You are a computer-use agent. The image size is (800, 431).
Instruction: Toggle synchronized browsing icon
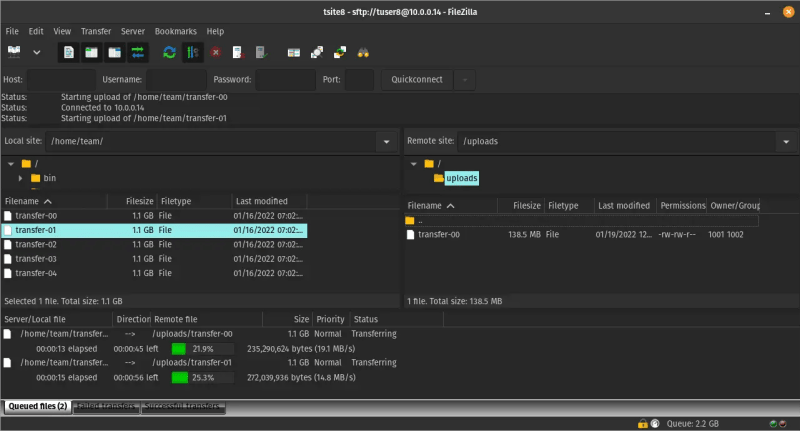340,52
